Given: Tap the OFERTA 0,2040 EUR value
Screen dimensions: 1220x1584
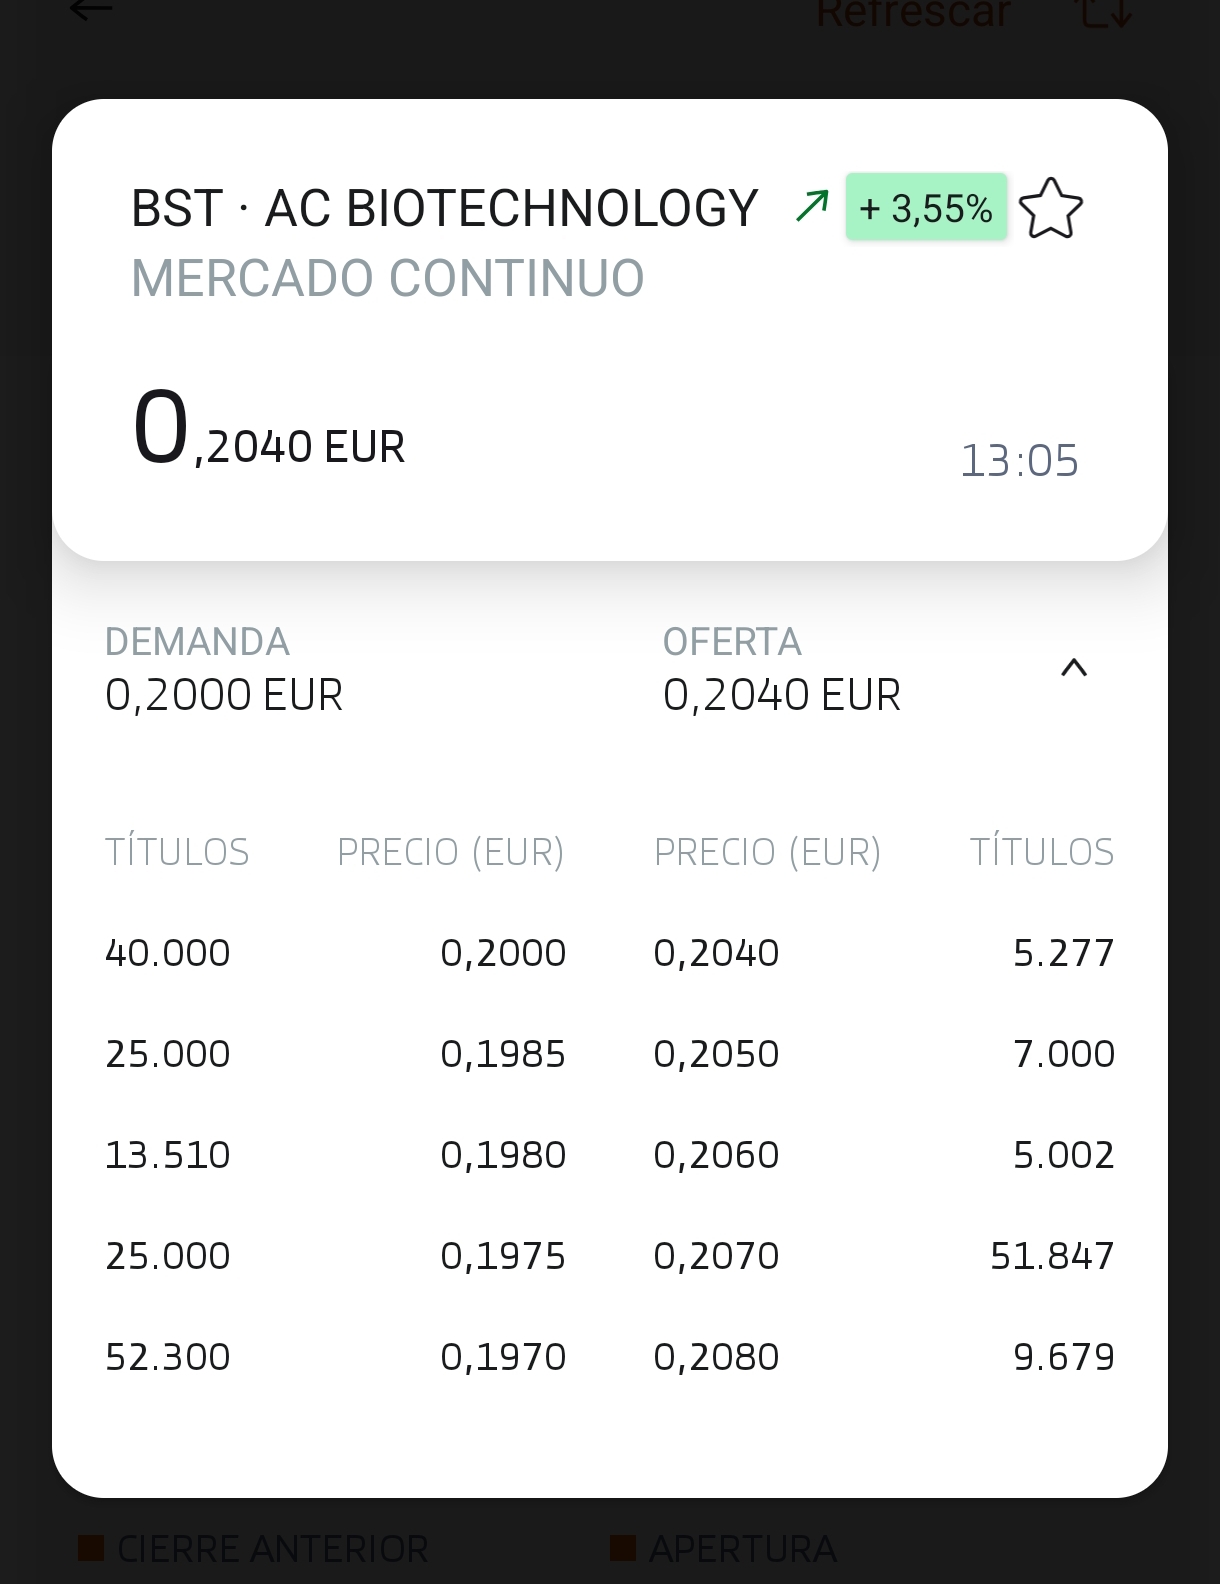Looking at the screenshot, I should (x=782, y=695).
